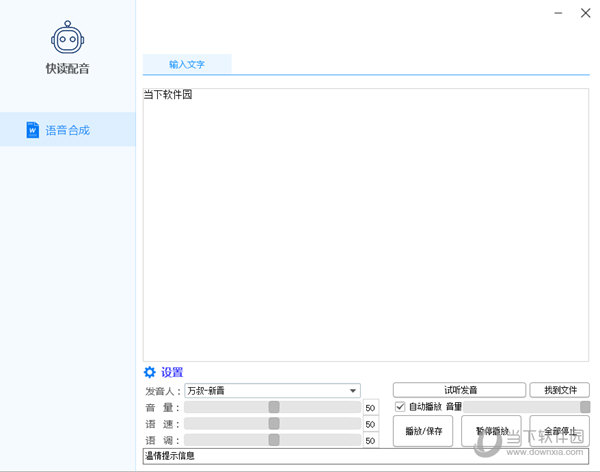Click the 发音人 dropdown arrow
The width and height of the screenshot is (600, 472).
(353, 390)
